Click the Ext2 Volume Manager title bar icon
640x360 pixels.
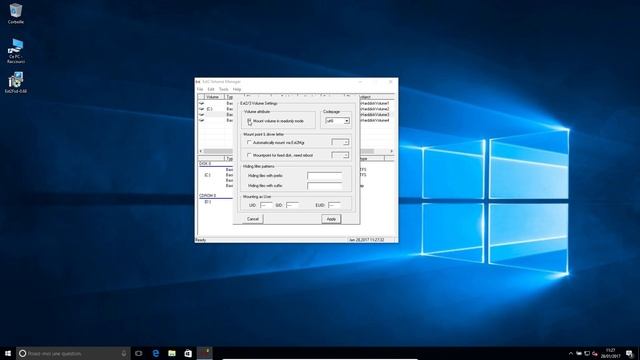tap(198, 82)
